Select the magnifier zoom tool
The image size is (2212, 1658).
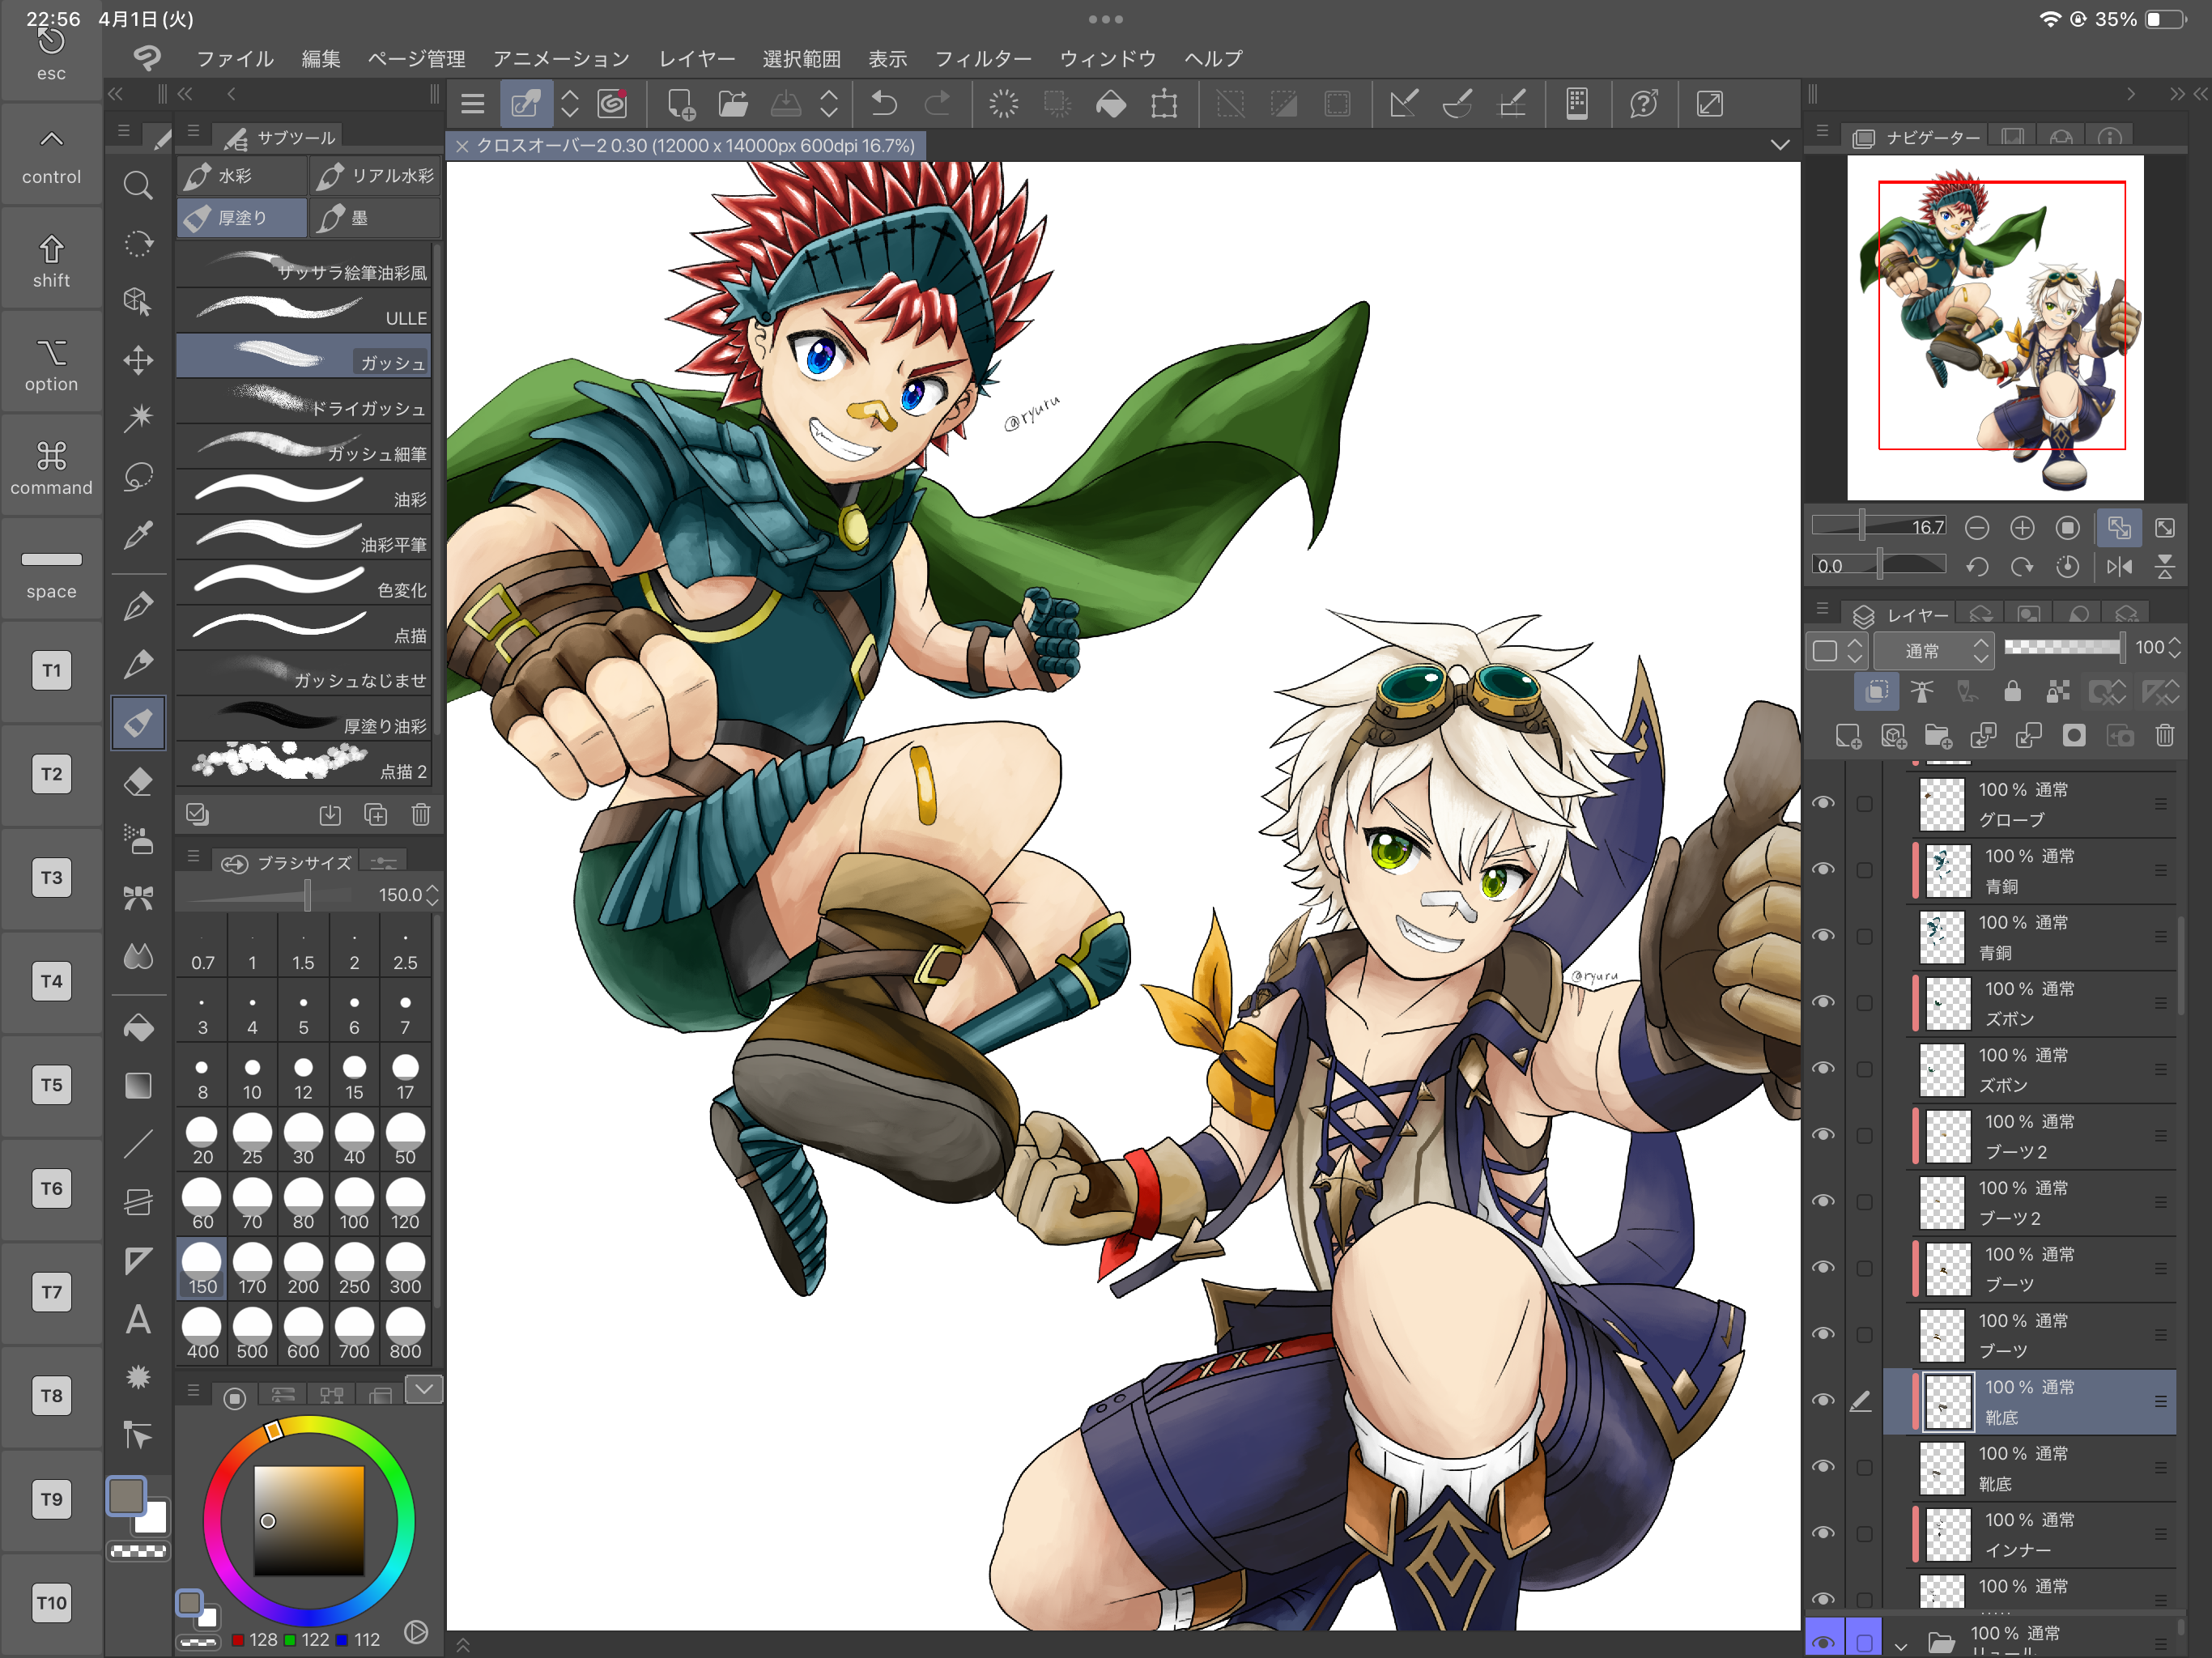pos(138,185)
